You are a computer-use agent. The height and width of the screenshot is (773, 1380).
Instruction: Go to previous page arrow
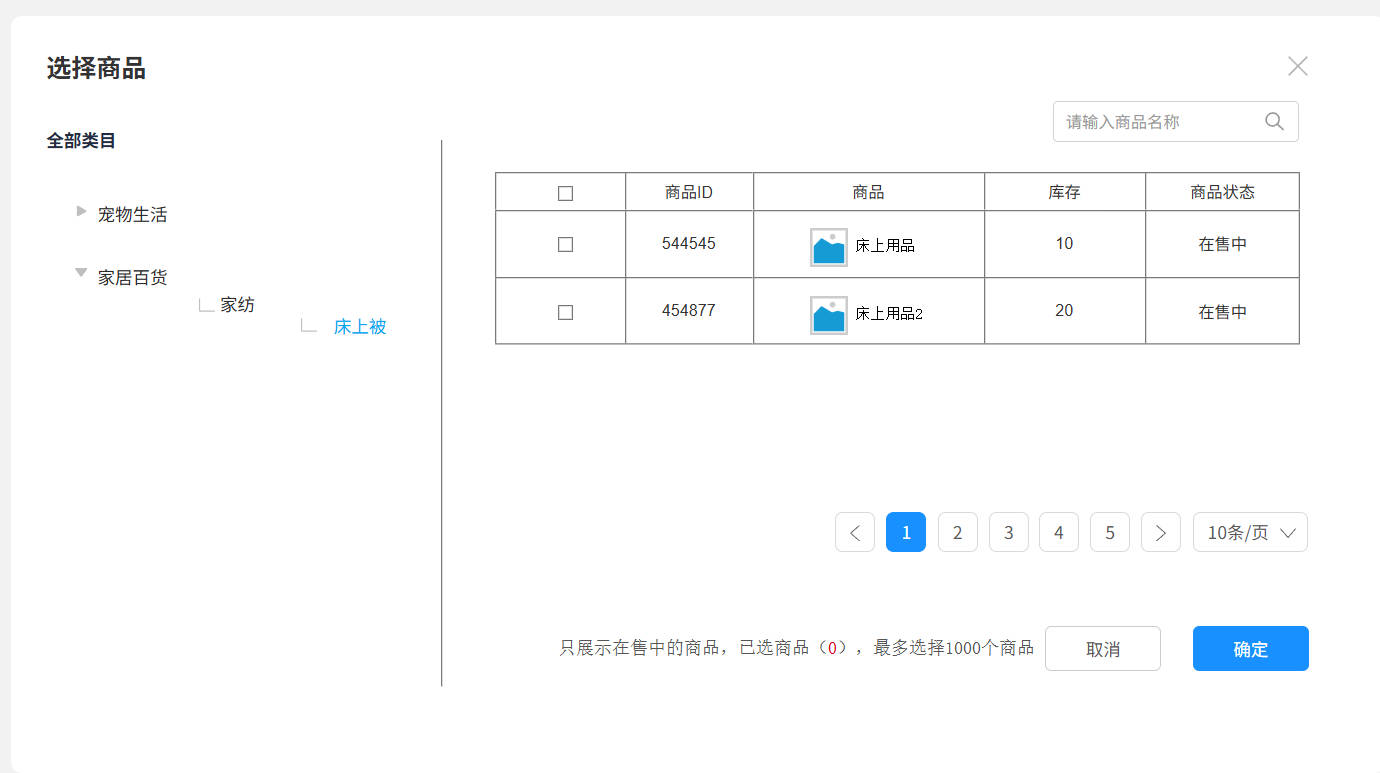(855, 532)
